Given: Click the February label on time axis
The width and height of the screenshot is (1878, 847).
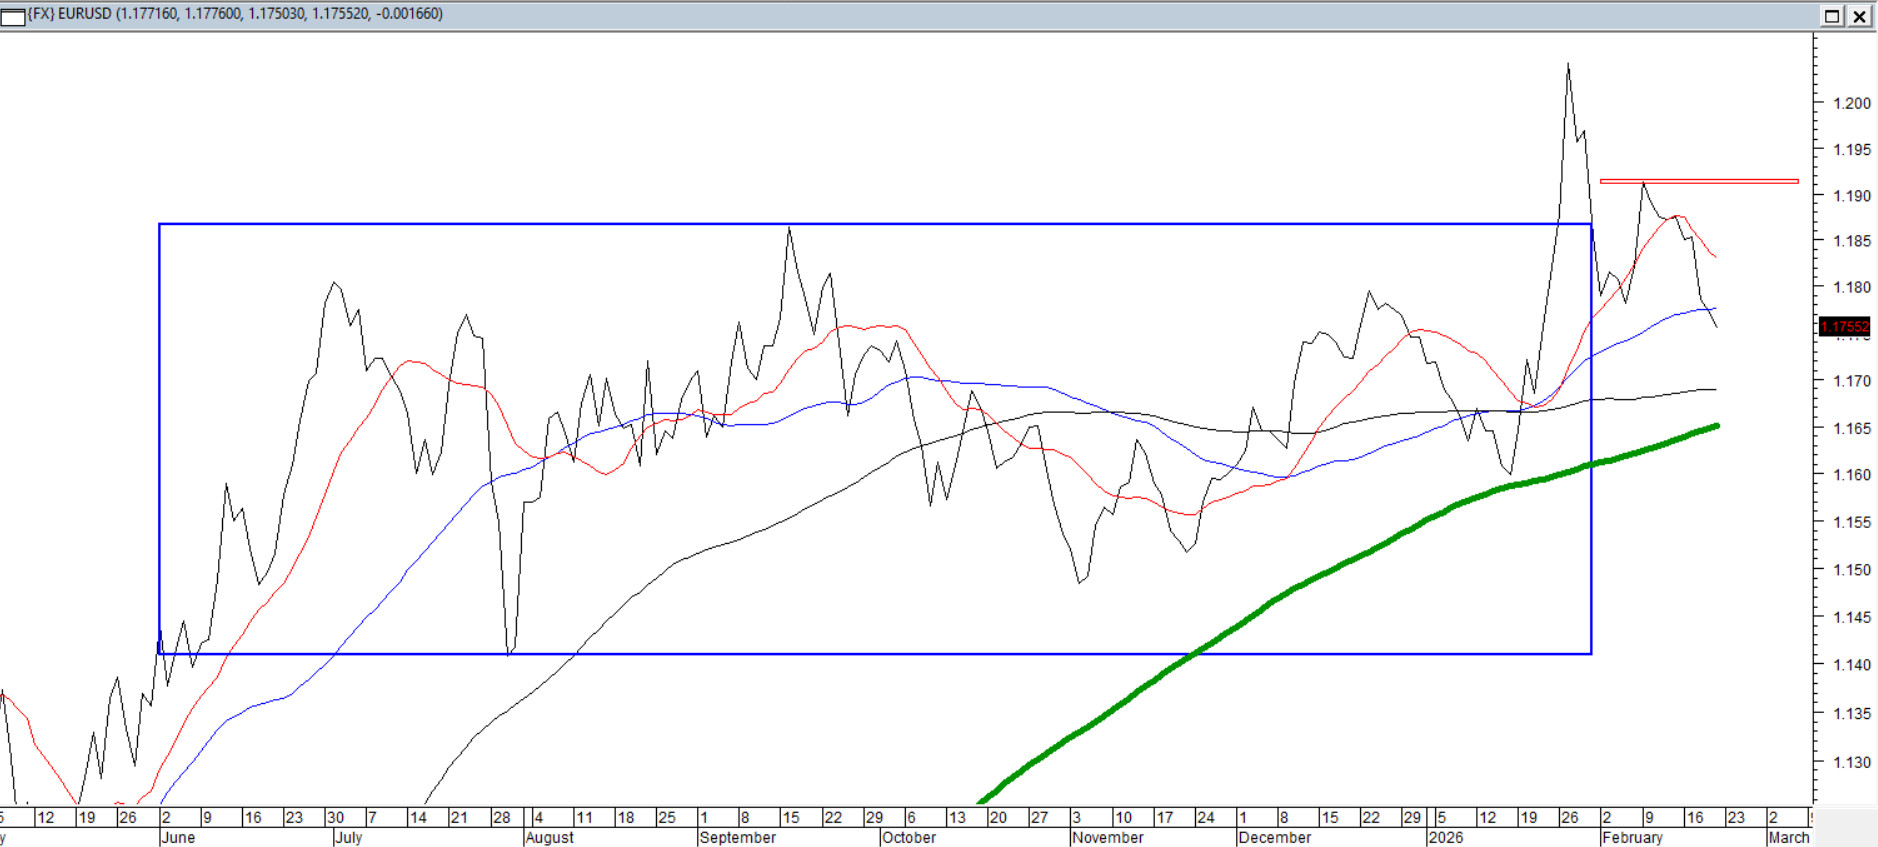Looking at the screenshot, I should coord(1632,838).
